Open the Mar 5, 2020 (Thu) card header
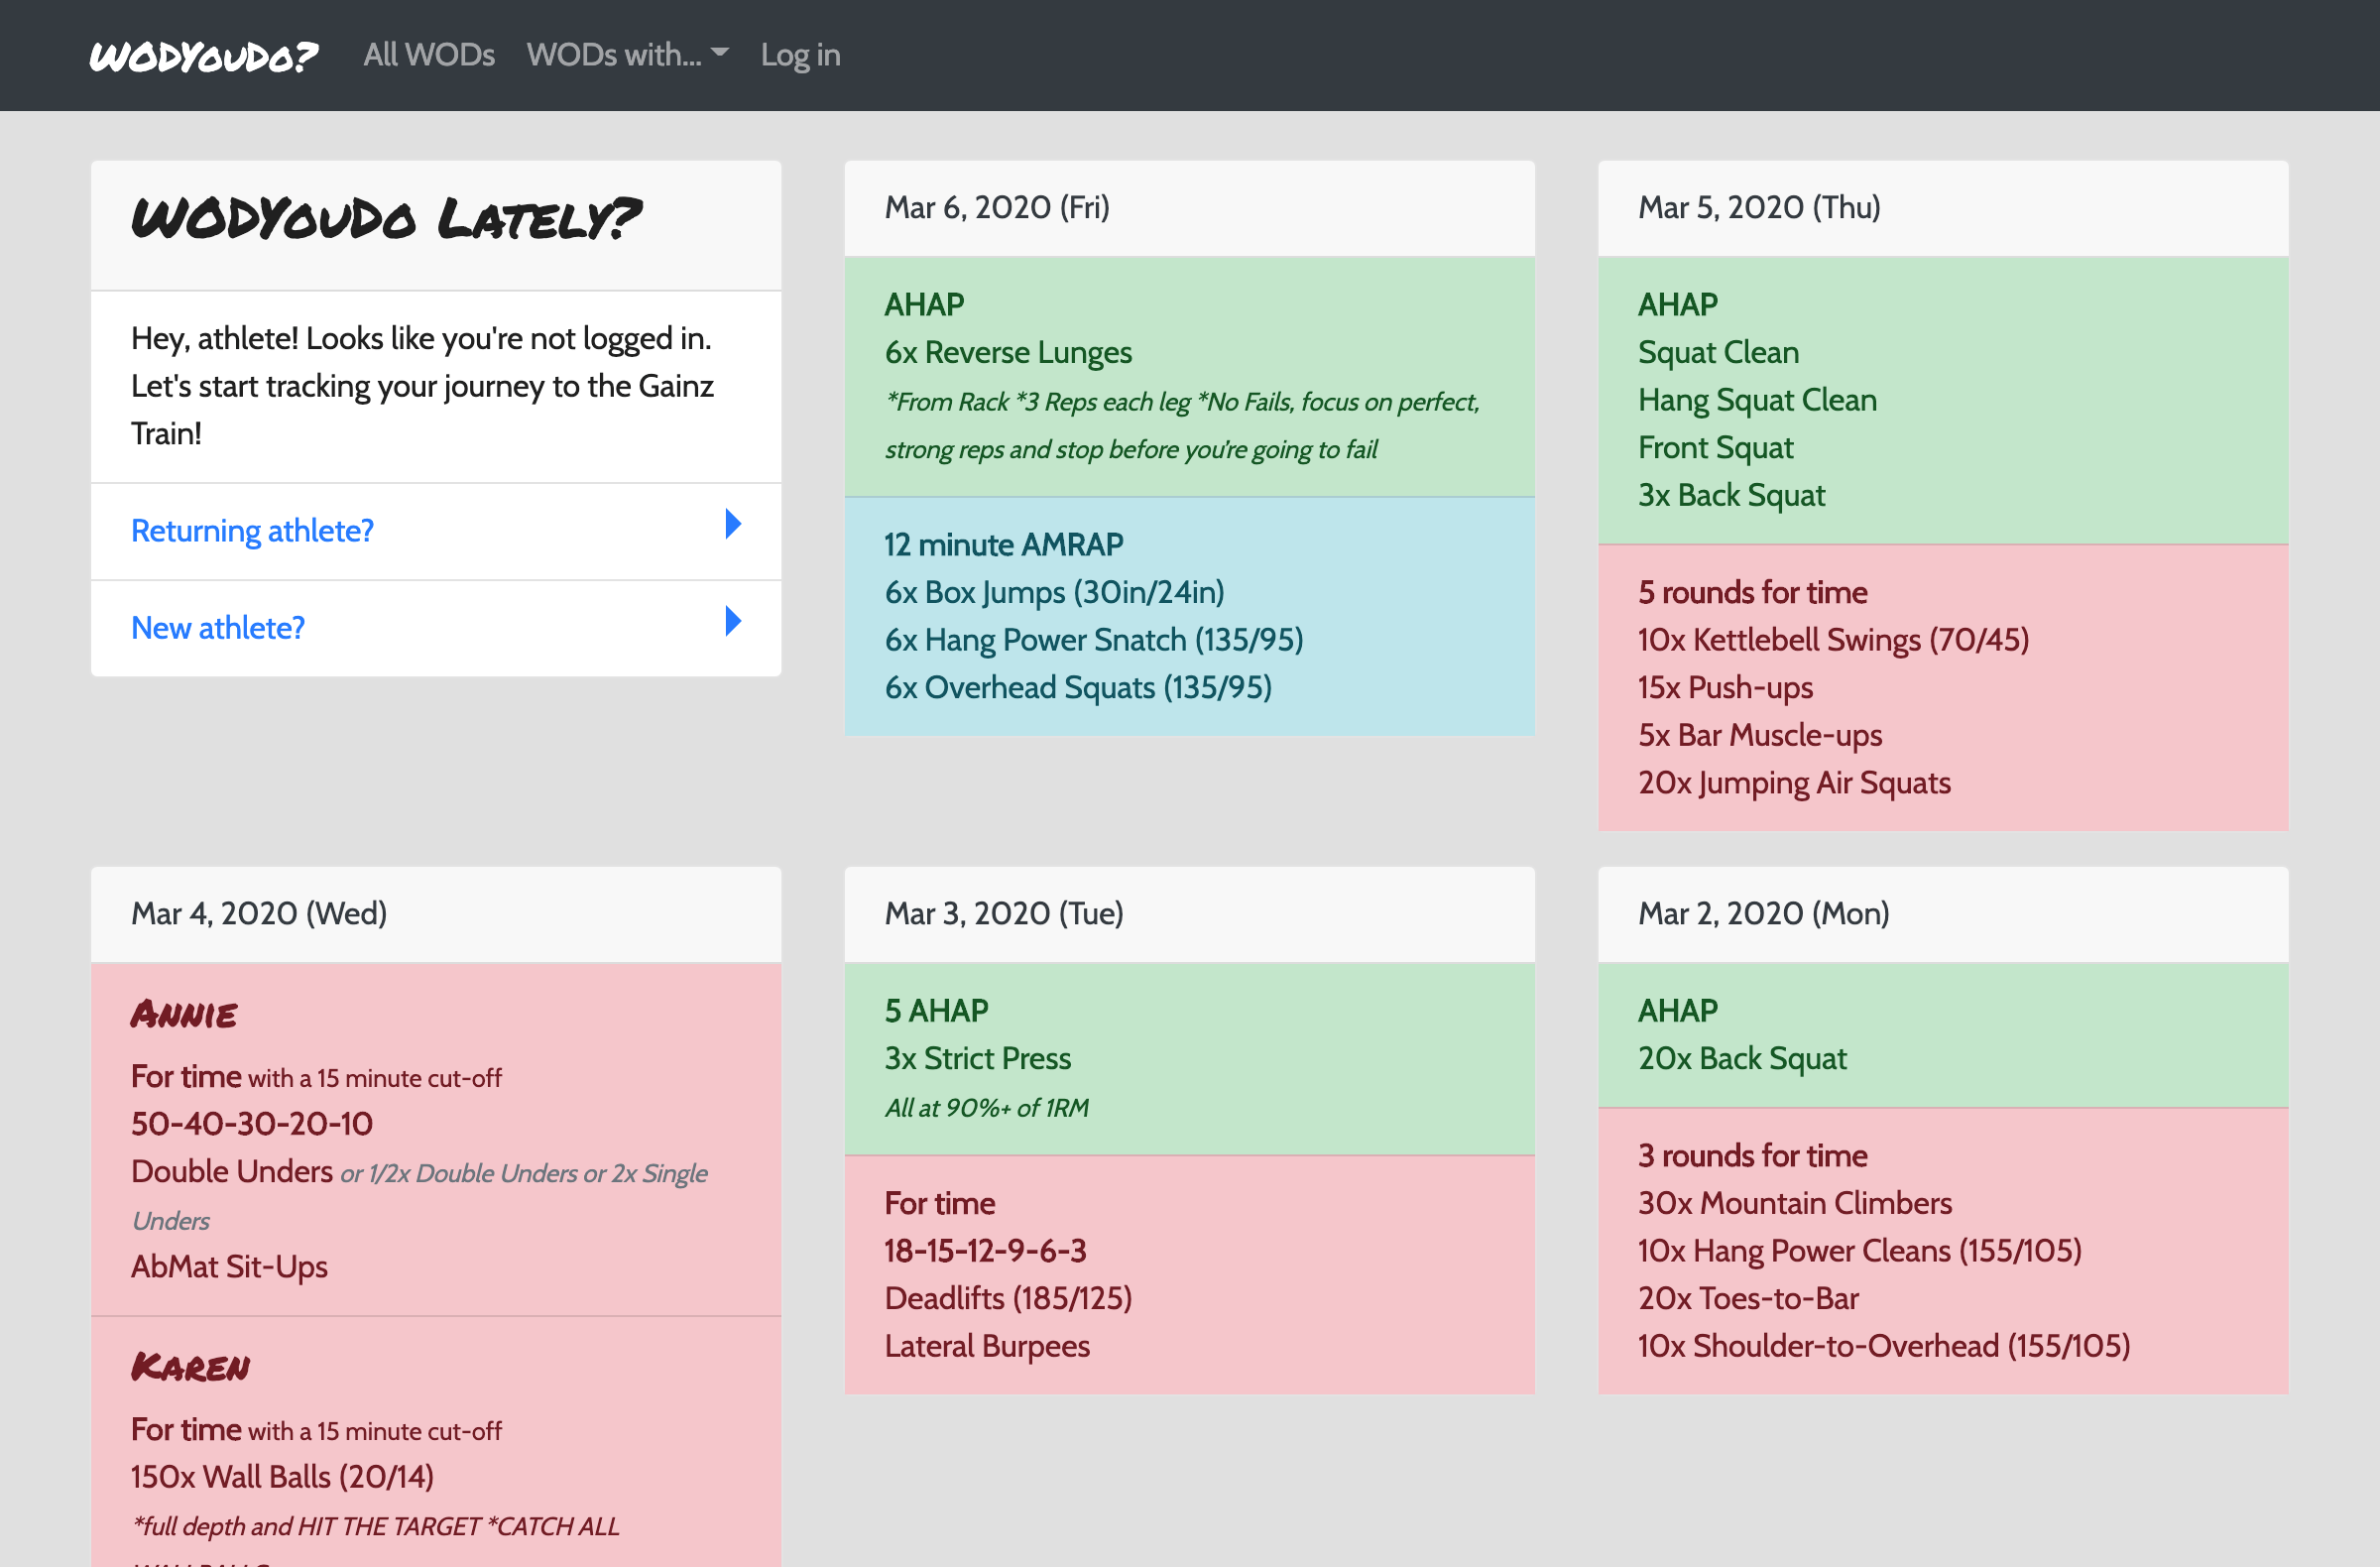Screen dimensions: 2380x1567 pyautogui.click(x=1942, y=208)
